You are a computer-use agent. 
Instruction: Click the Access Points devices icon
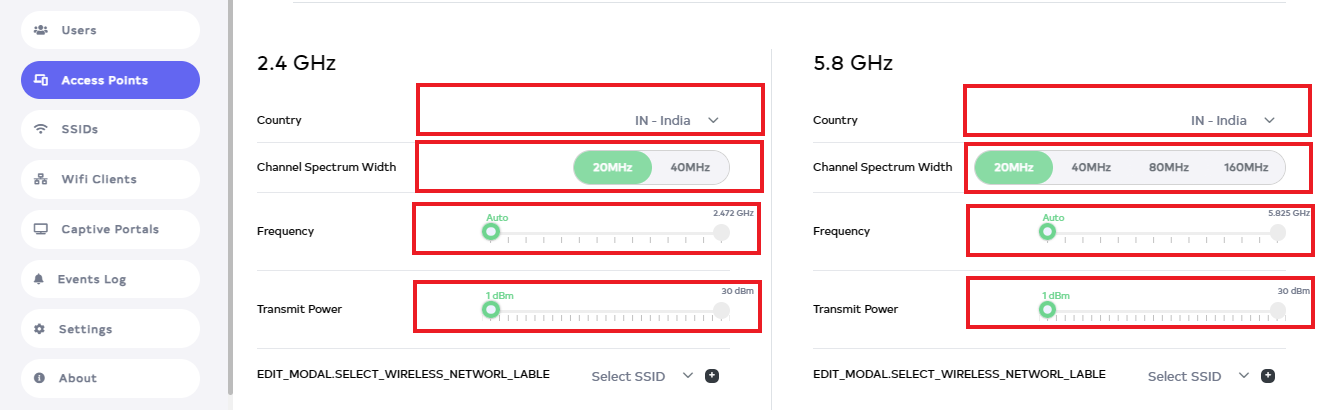point(41,80)
